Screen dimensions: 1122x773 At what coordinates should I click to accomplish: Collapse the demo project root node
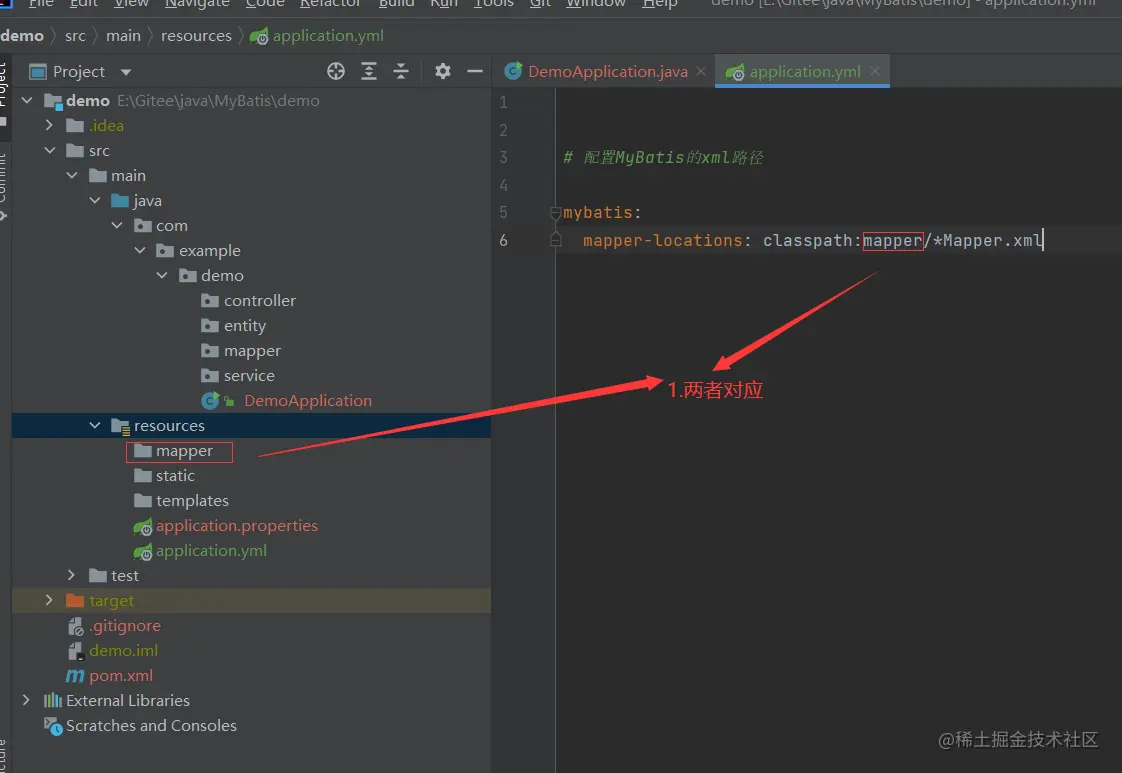(x=27, y=100)
